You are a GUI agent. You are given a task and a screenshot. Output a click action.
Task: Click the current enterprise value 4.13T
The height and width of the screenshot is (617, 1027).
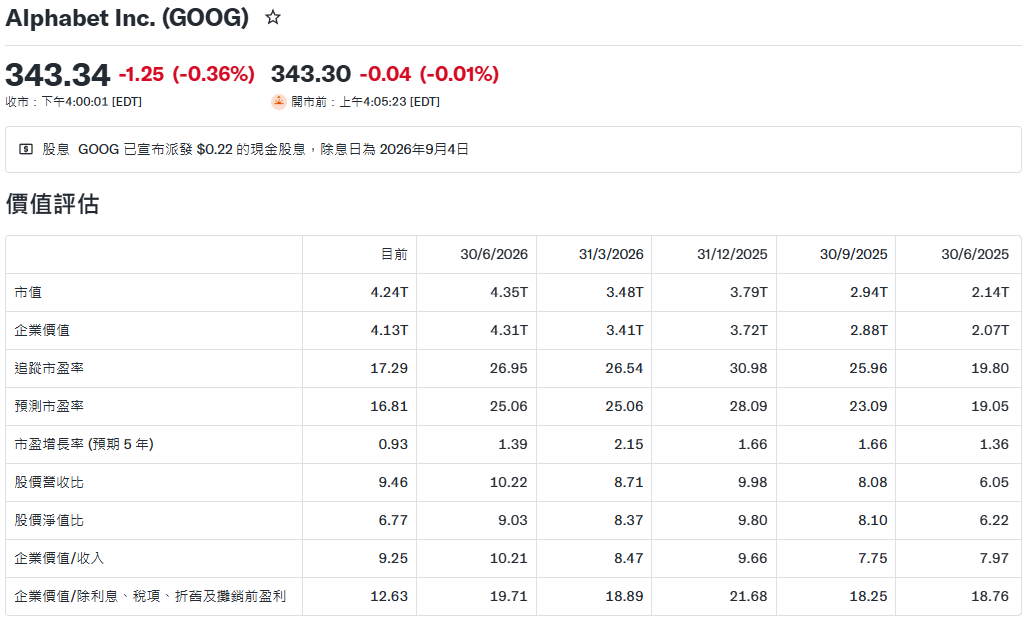pyautogui.click(x=389, y=330)
